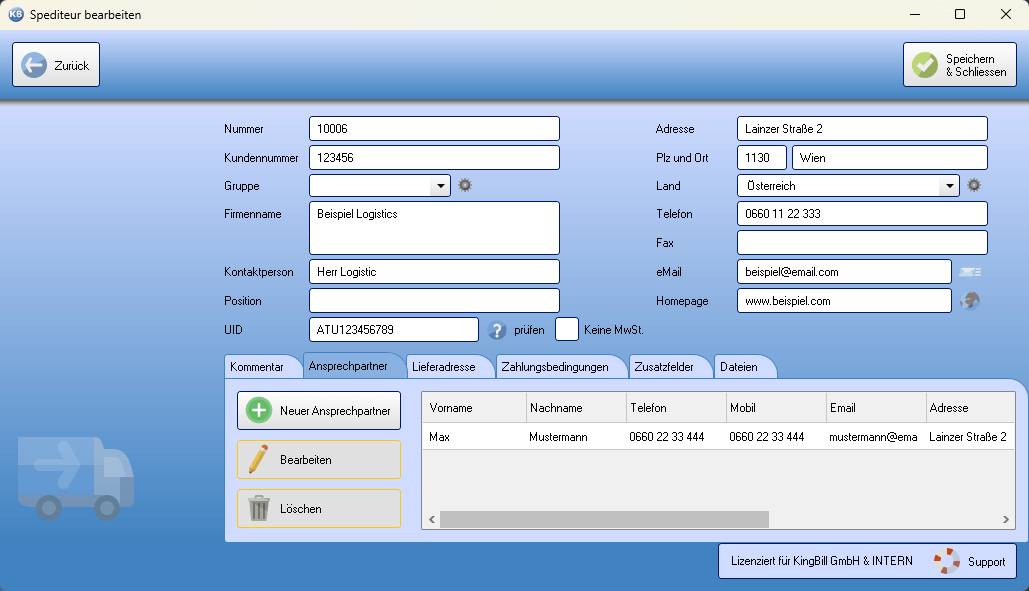1029x591 pixels.
Task: Click the Zurück button
Action: (55, 63)
